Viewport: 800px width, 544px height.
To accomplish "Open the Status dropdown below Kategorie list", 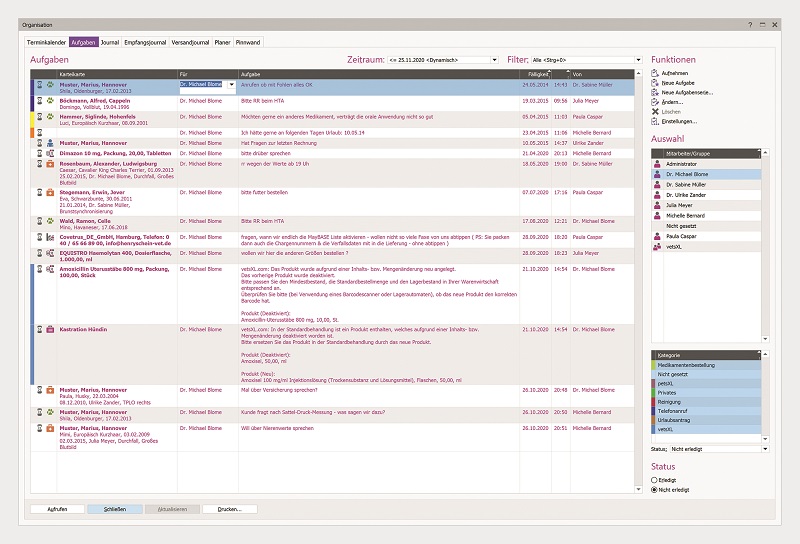I will pyautogui.click(x=763, y=450).
